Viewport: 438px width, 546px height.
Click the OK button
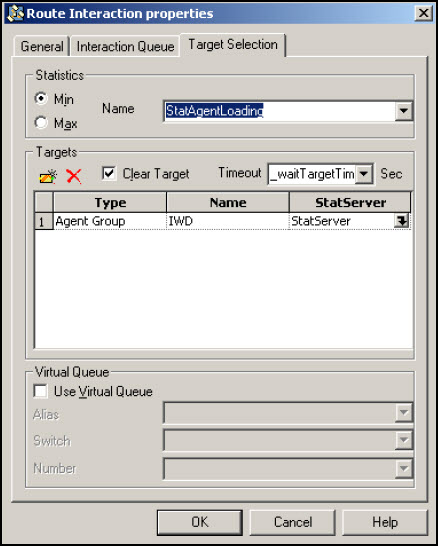[200, 522]
